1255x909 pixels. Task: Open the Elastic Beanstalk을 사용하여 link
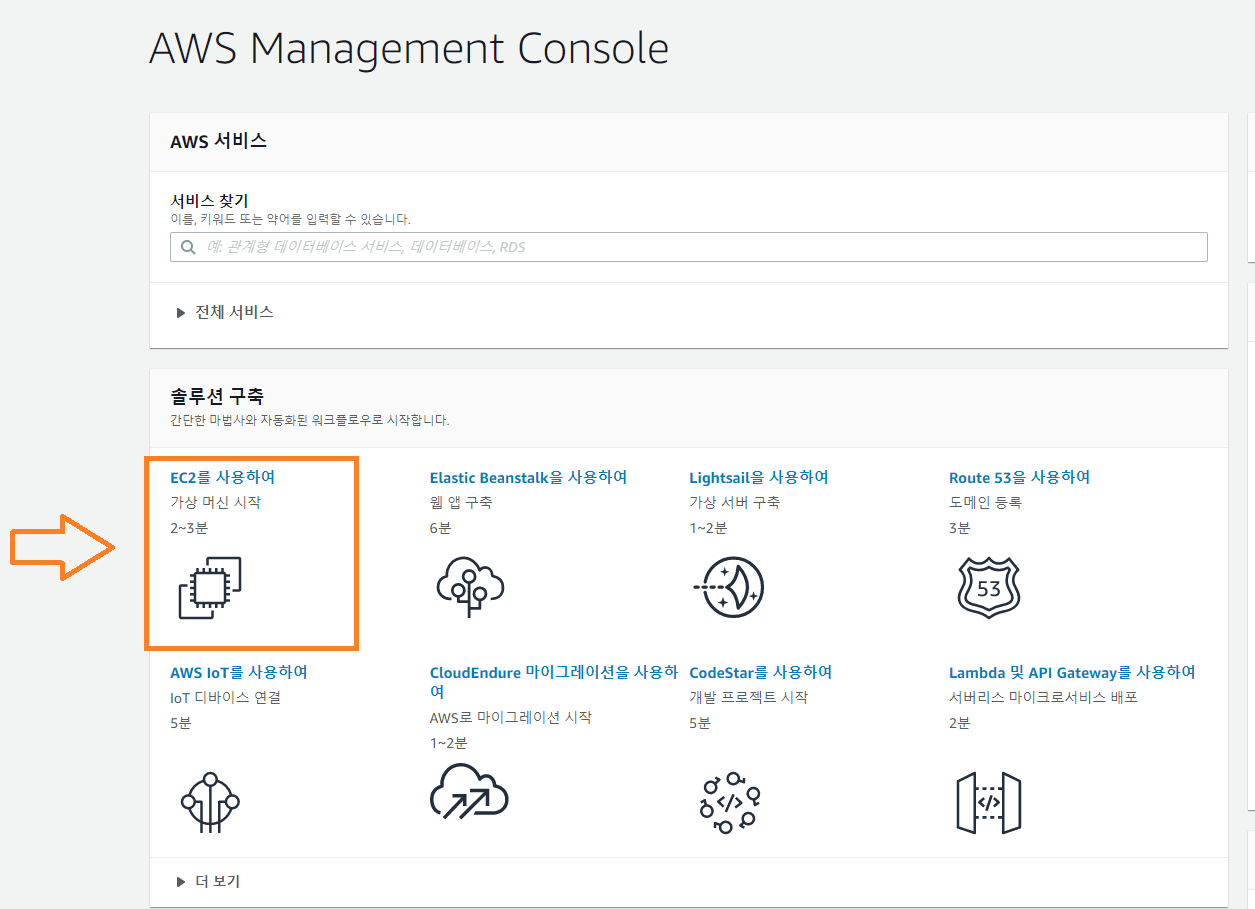528,478
